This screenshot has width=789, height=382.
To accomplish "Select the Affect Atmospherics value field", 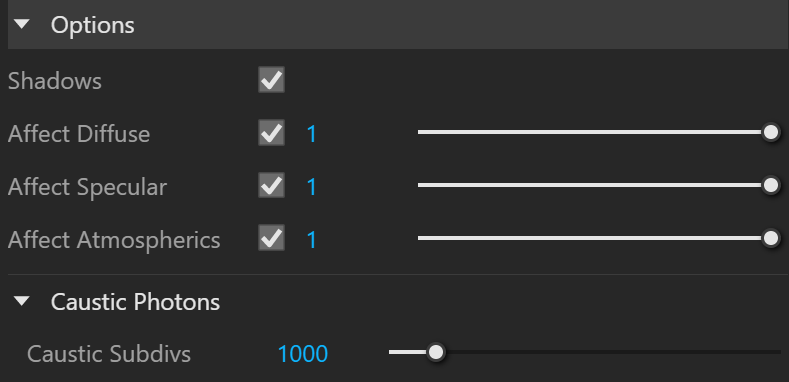I will 312,240.
